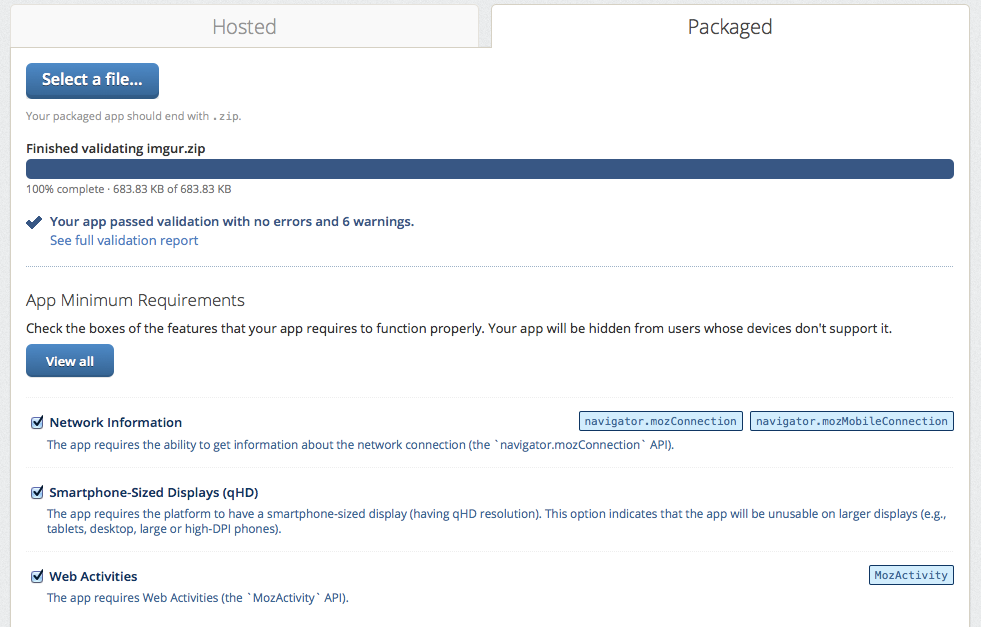The width and height of the screenshot is (981, 627).
Task: Toggle the Web Activities checkbox
Action: point(37,576)
